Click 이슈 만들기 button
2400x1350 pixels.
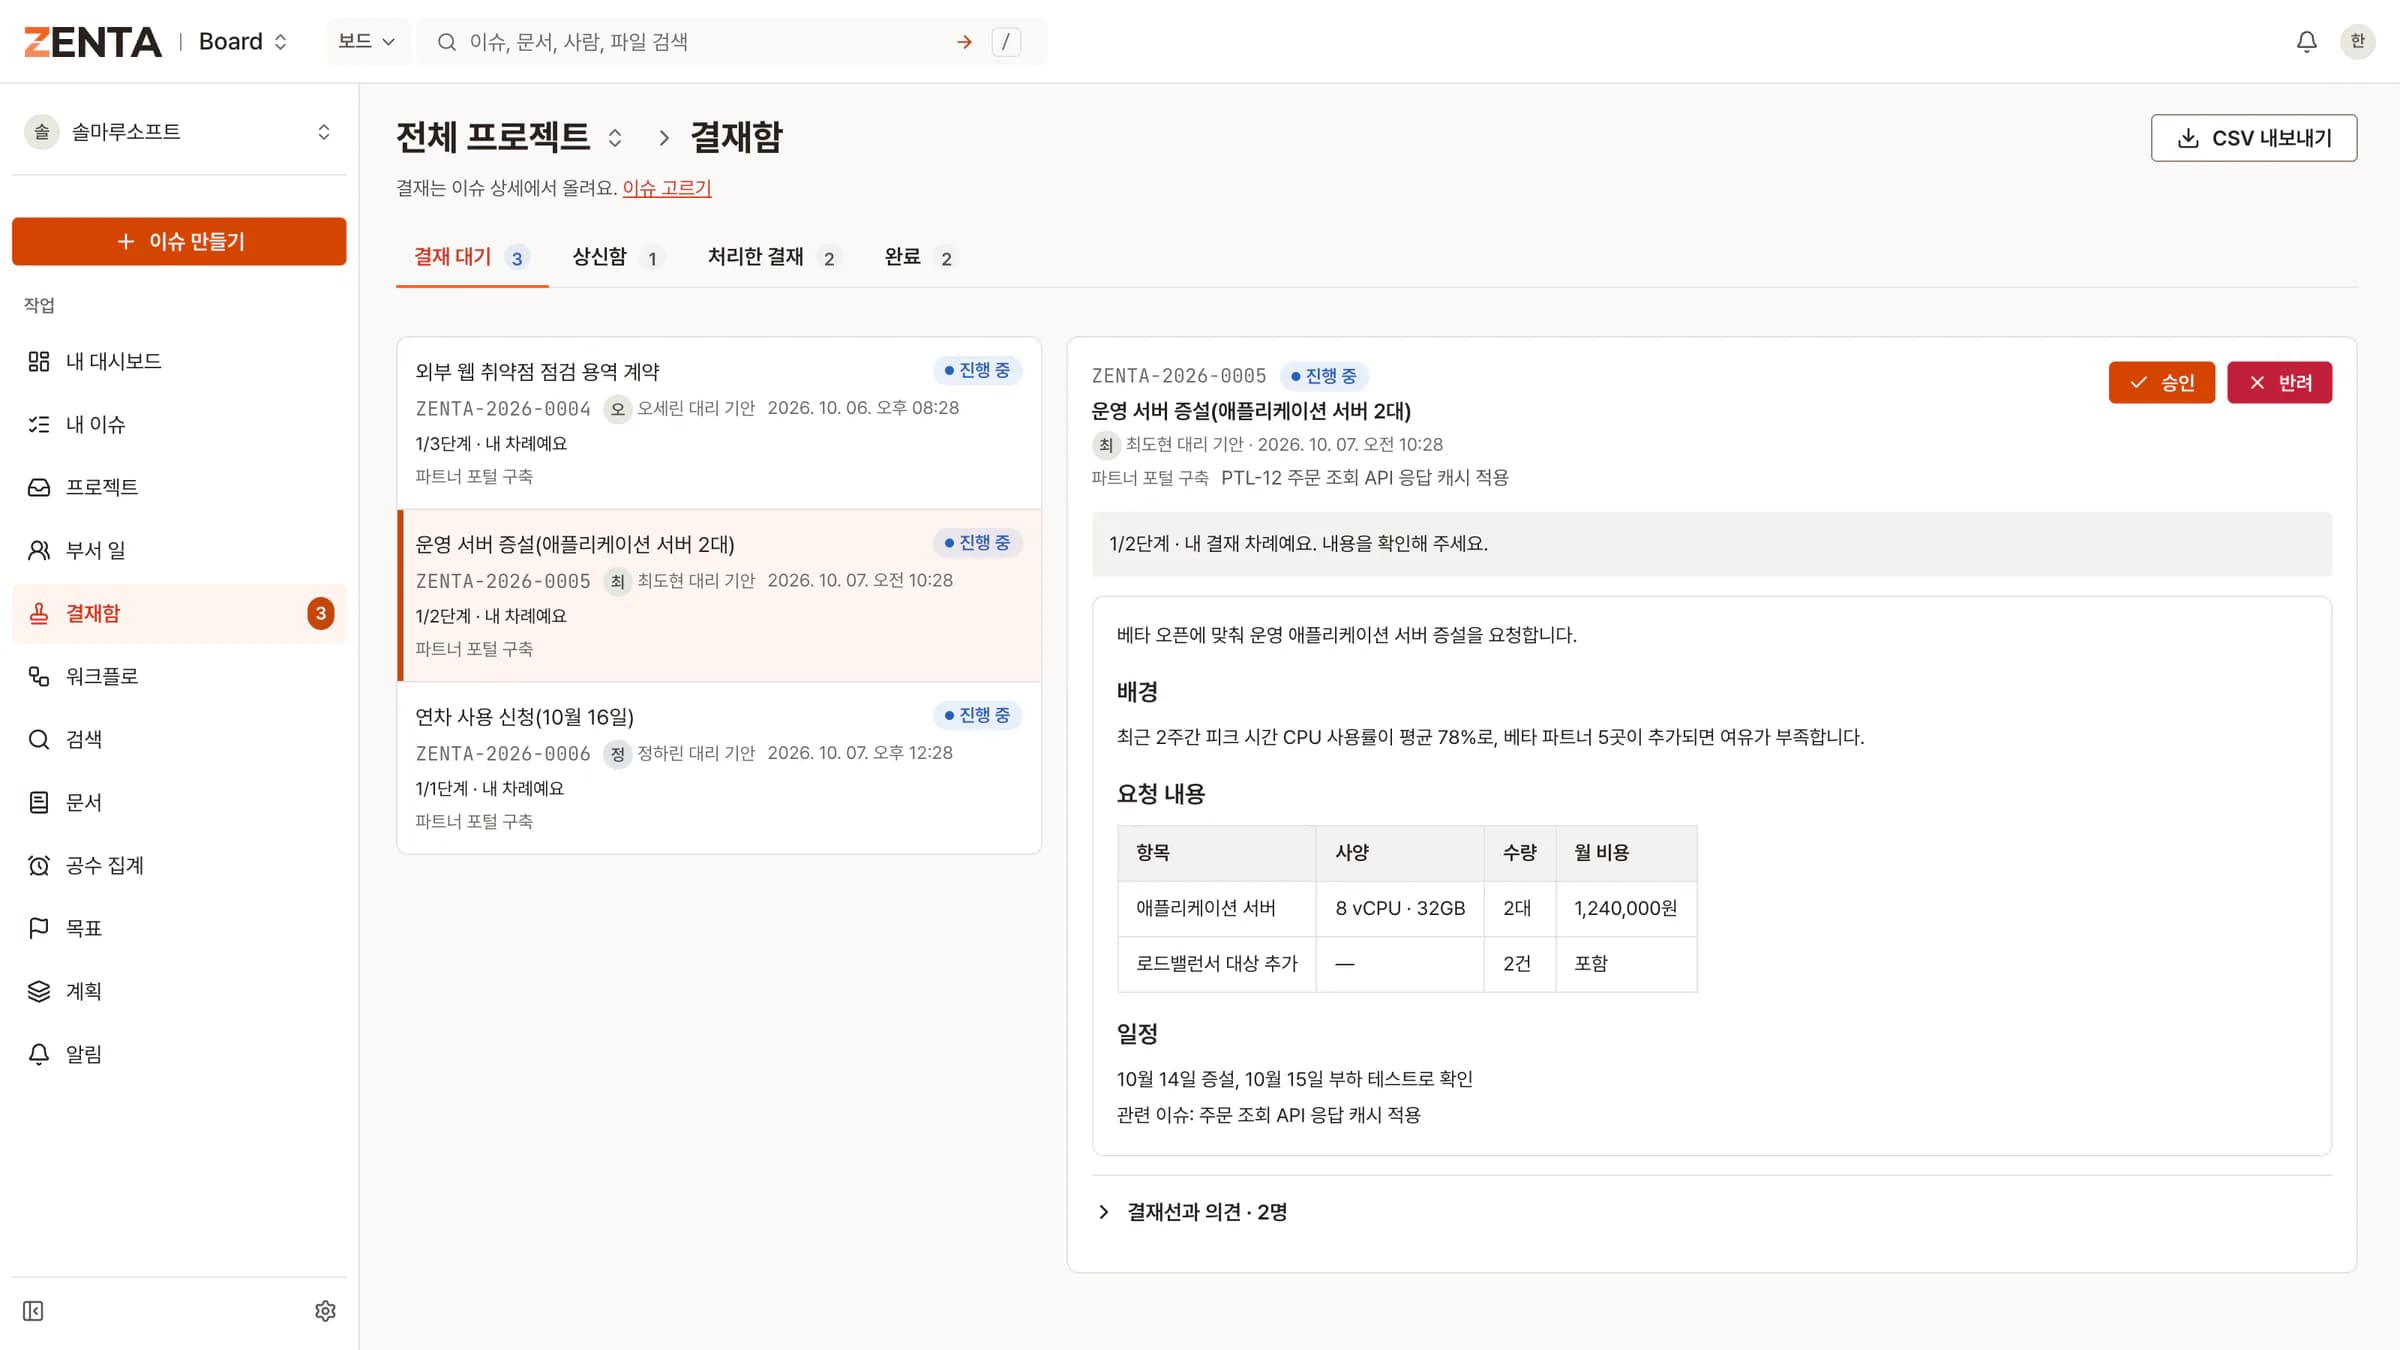[179, 241]
